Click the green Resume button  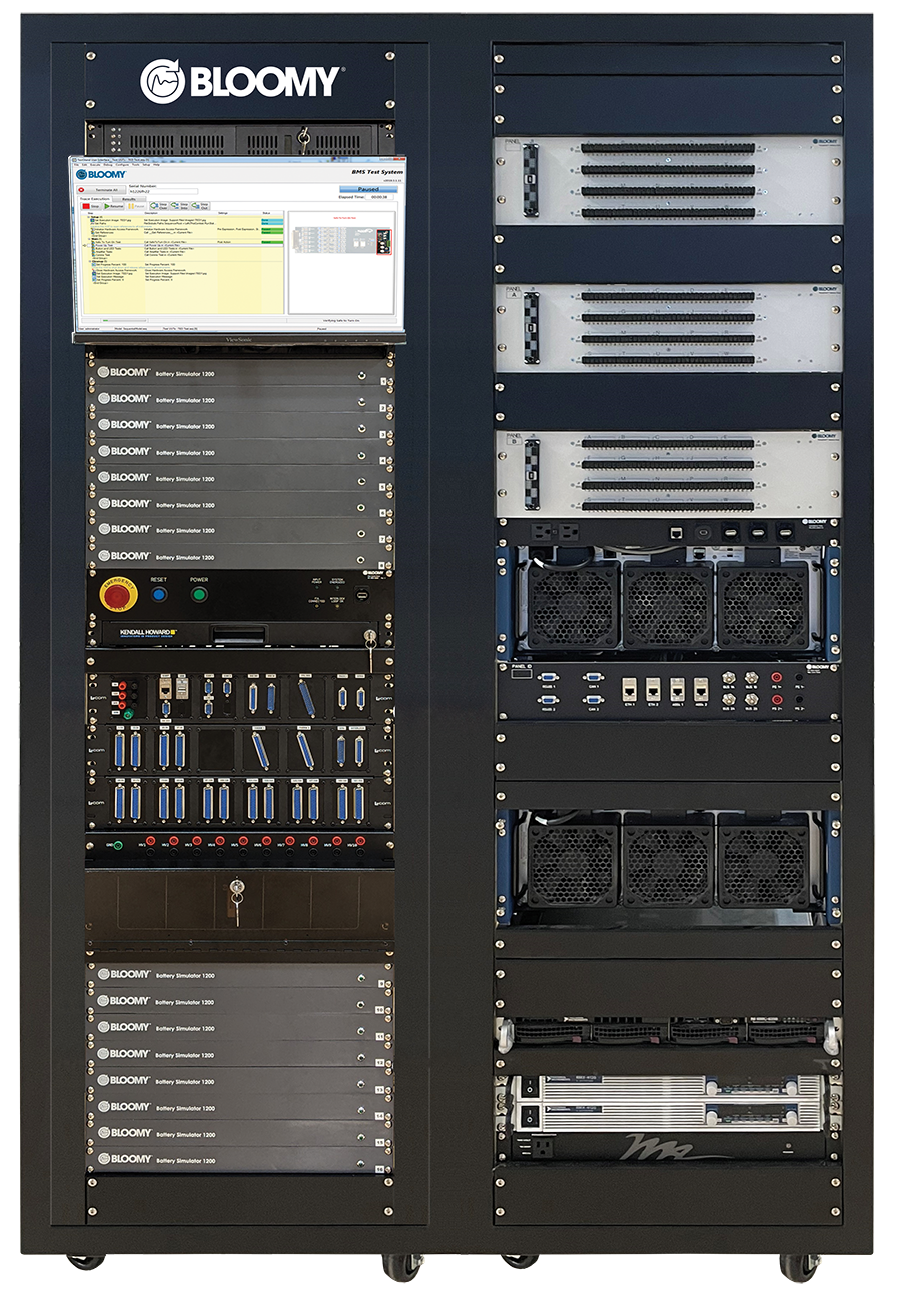click(114, 206)
